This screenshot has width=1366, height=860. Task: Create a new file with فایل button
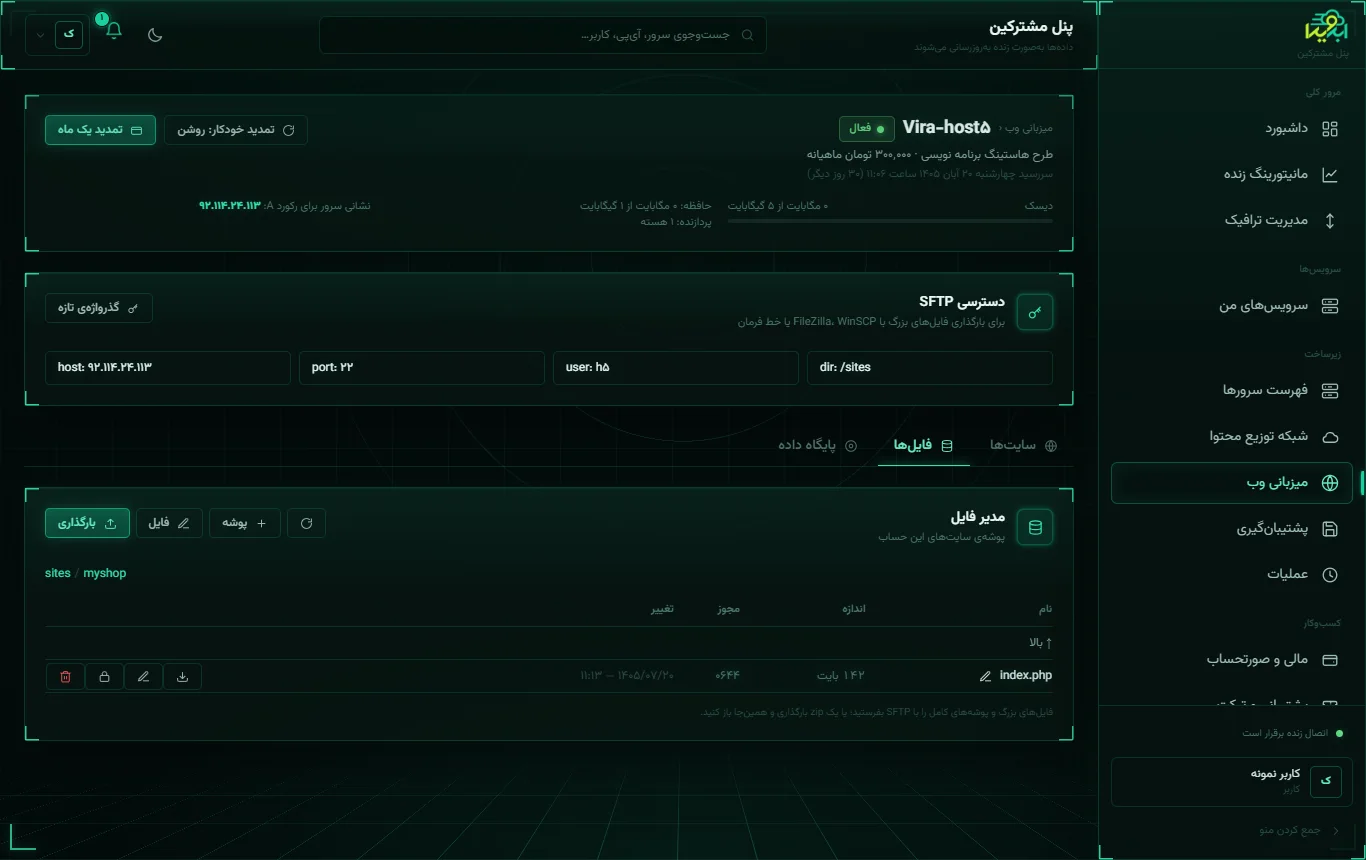pyautogui.click(x=169, y=523)
